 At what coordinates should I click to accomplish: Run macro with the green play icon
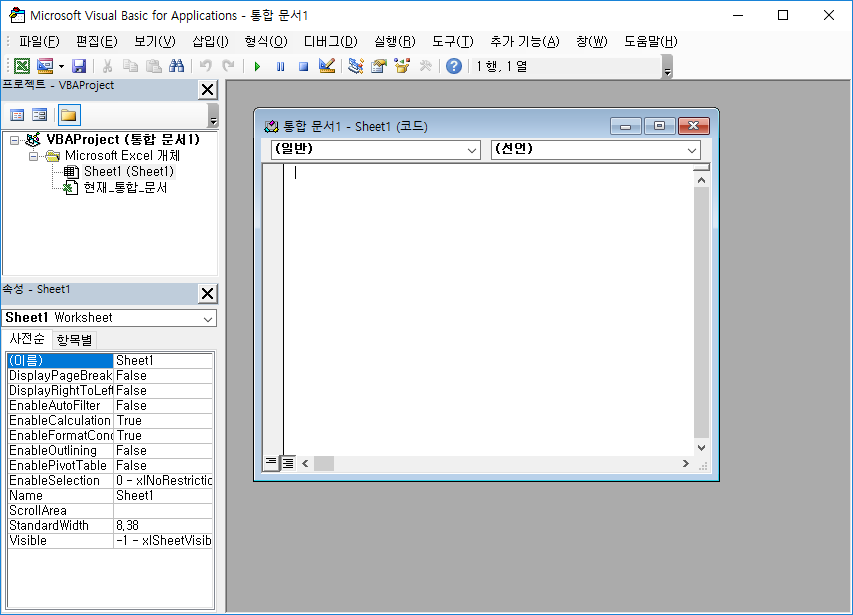tap(257, 66)
